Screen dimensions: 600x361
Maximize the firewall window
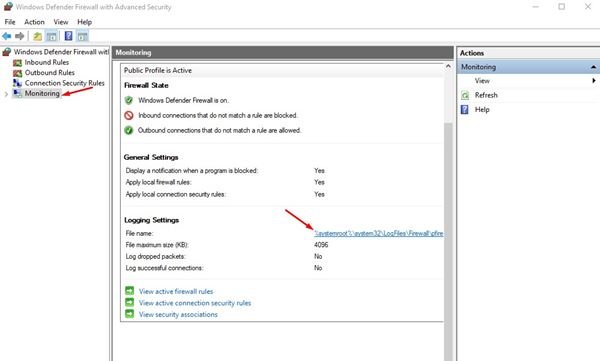[x=561, y=7]
